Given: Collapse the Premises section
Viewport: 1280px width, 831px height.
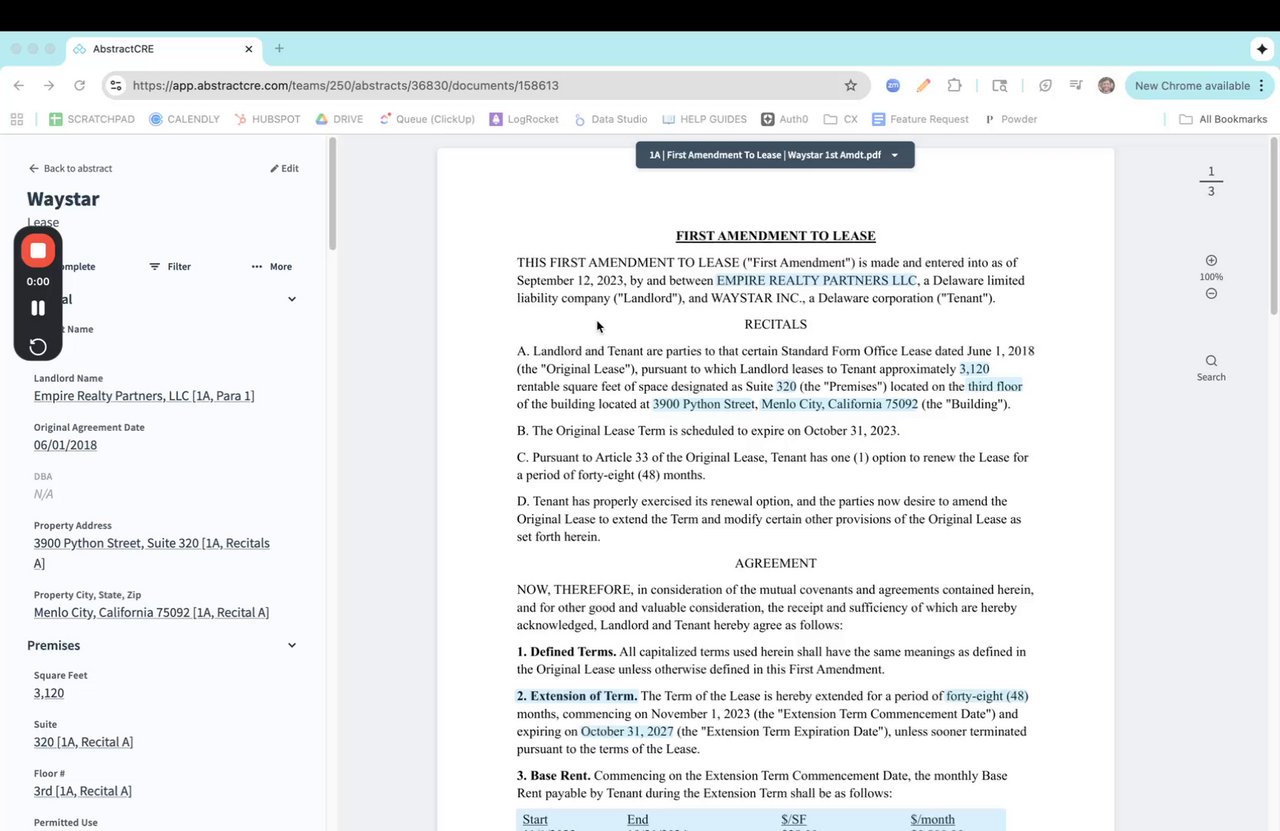Looking at the screenshot, I should coord(292,645).
